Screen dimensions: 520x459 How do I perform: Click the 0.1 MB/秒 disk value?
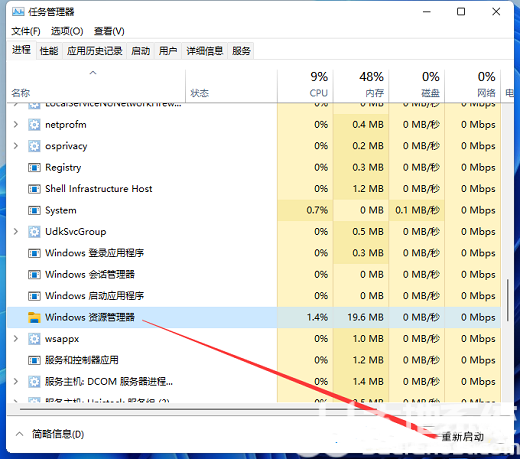point(417,210)
